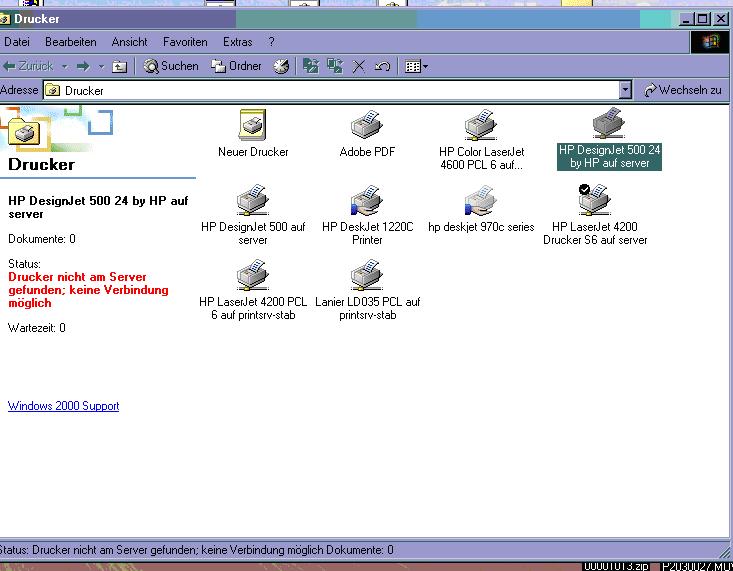Open the Ansicht menu
The width and height of the screenshot is (733, 571).
point(129,42)
